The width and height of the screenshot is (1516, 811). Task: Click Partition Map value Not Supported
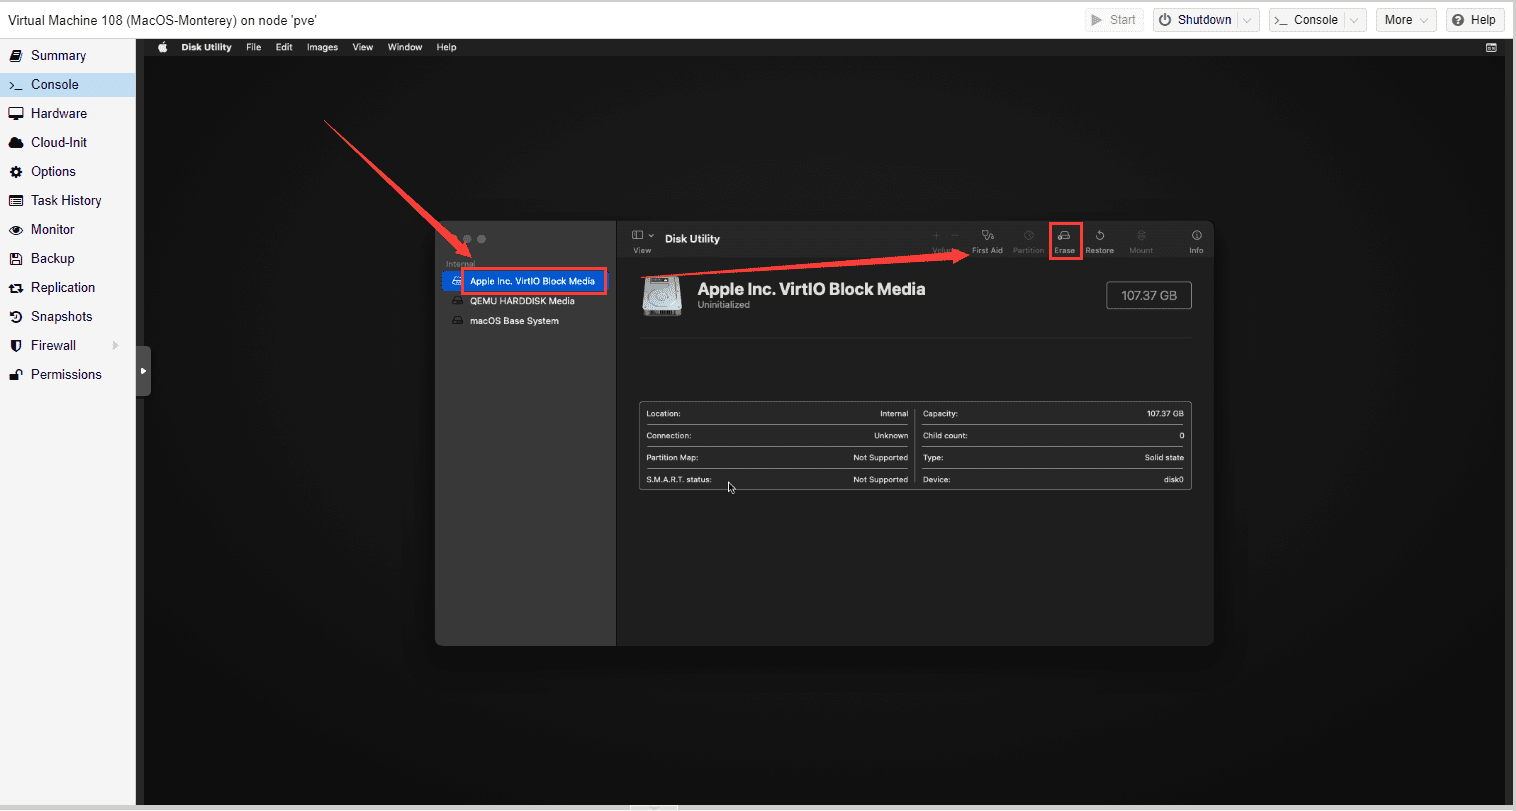[x=880, y=457]
